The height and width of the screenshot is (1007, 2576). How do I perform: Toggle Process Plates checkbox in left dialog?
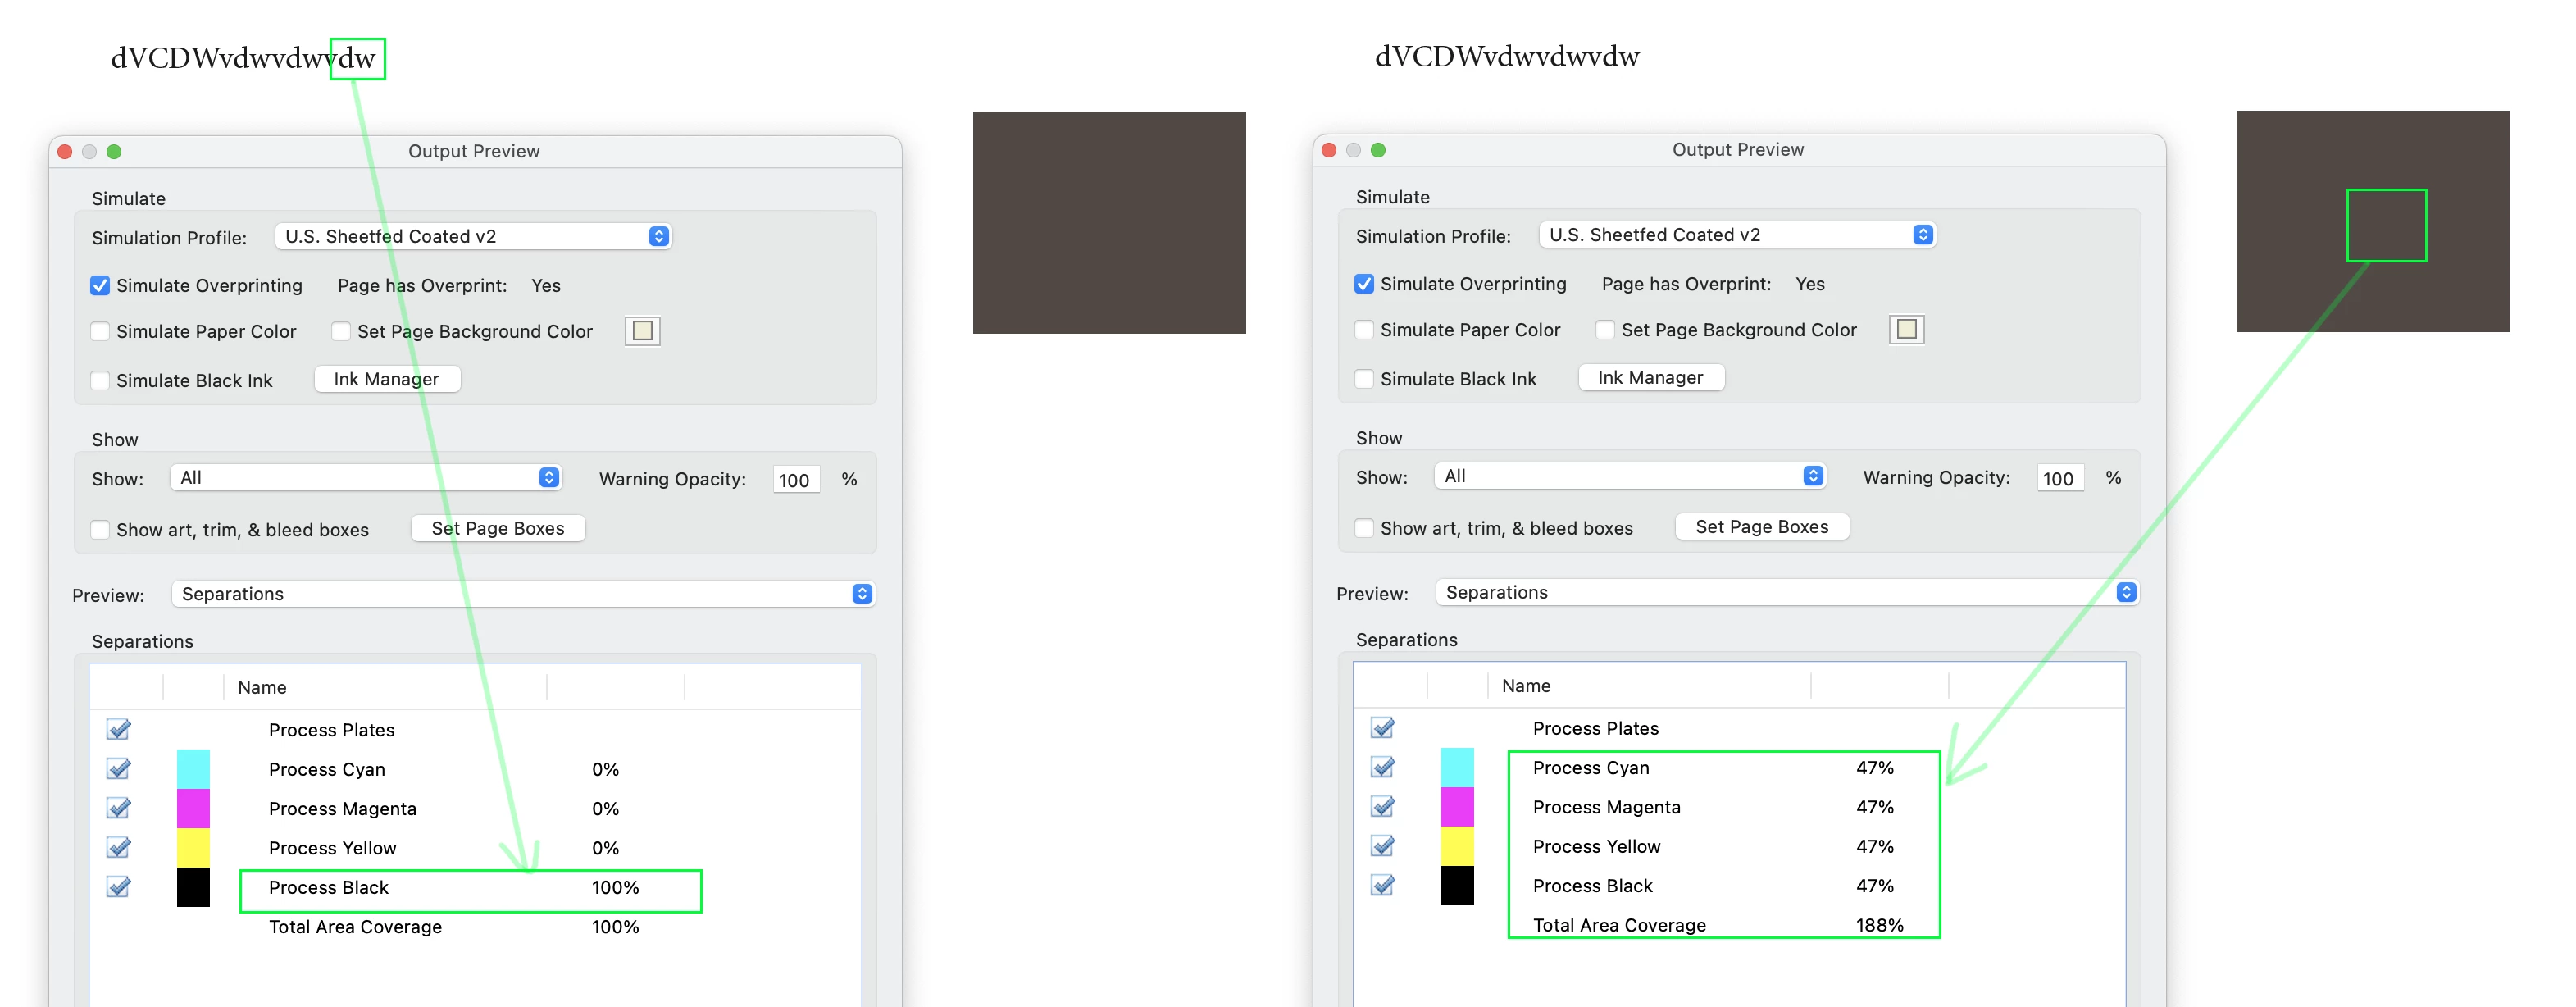click(119, 729)
